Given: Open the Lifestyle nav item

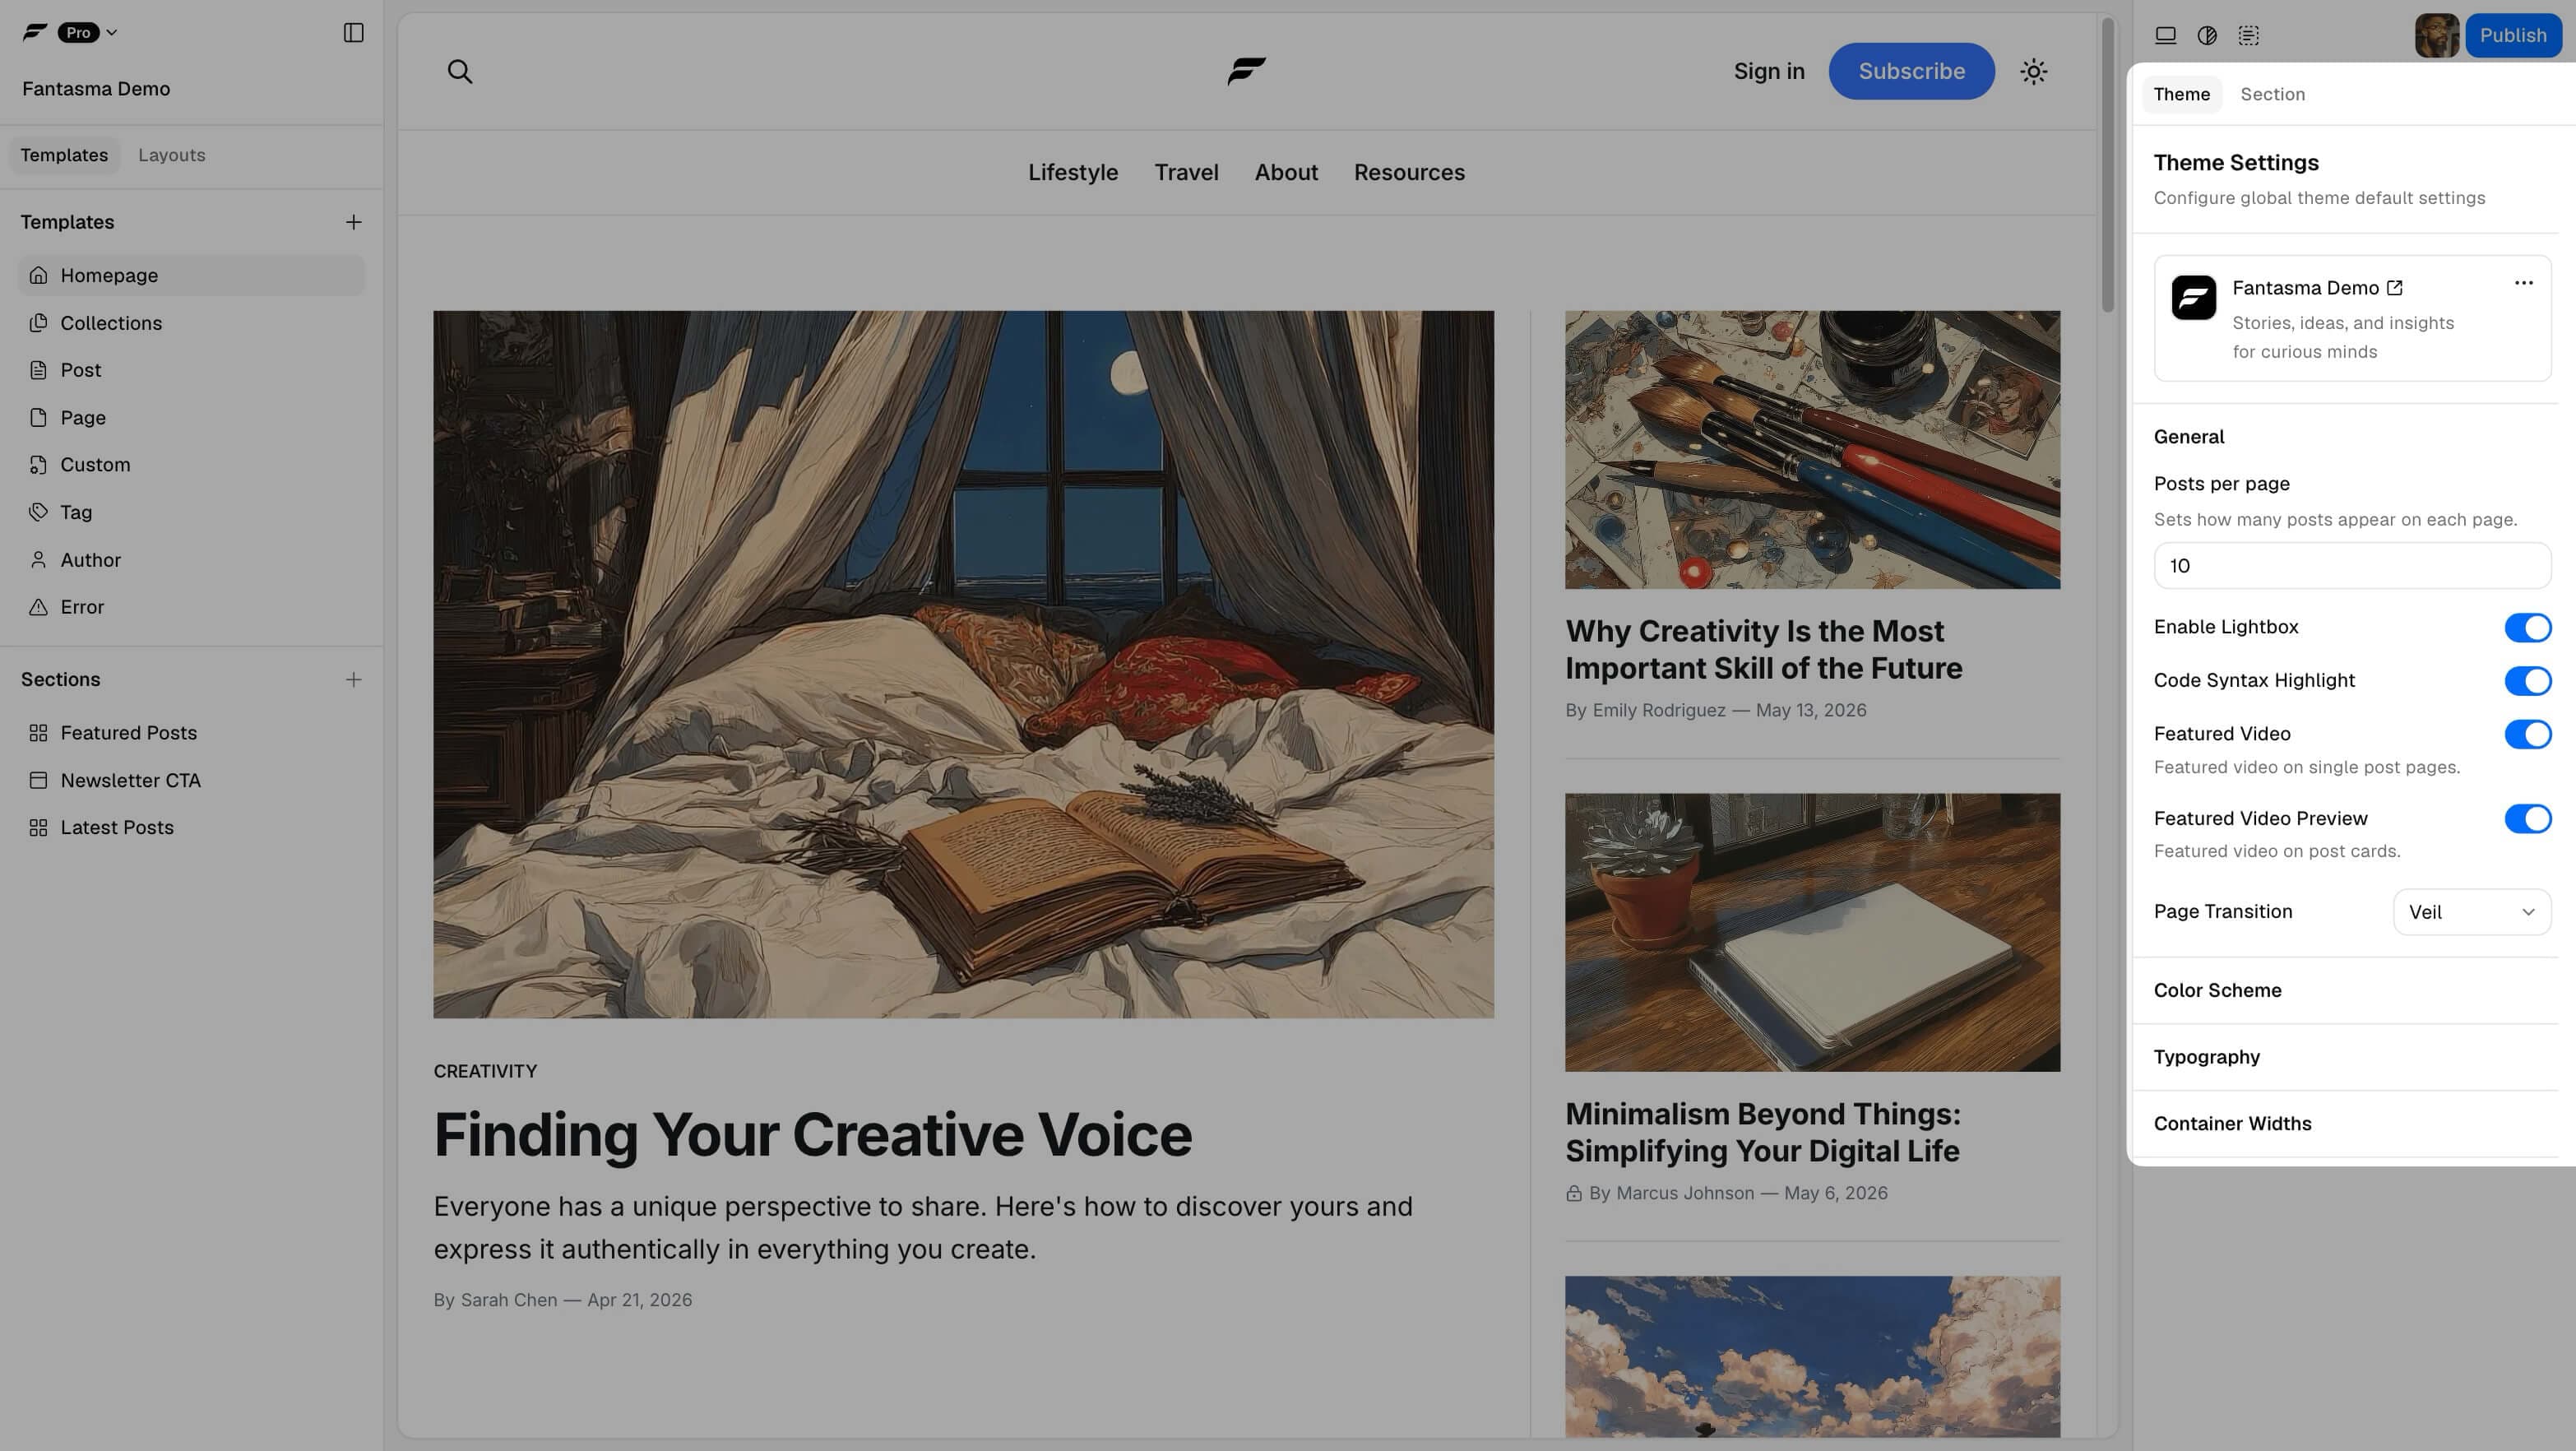Looking at the screenshot, I should [1073, 172].
